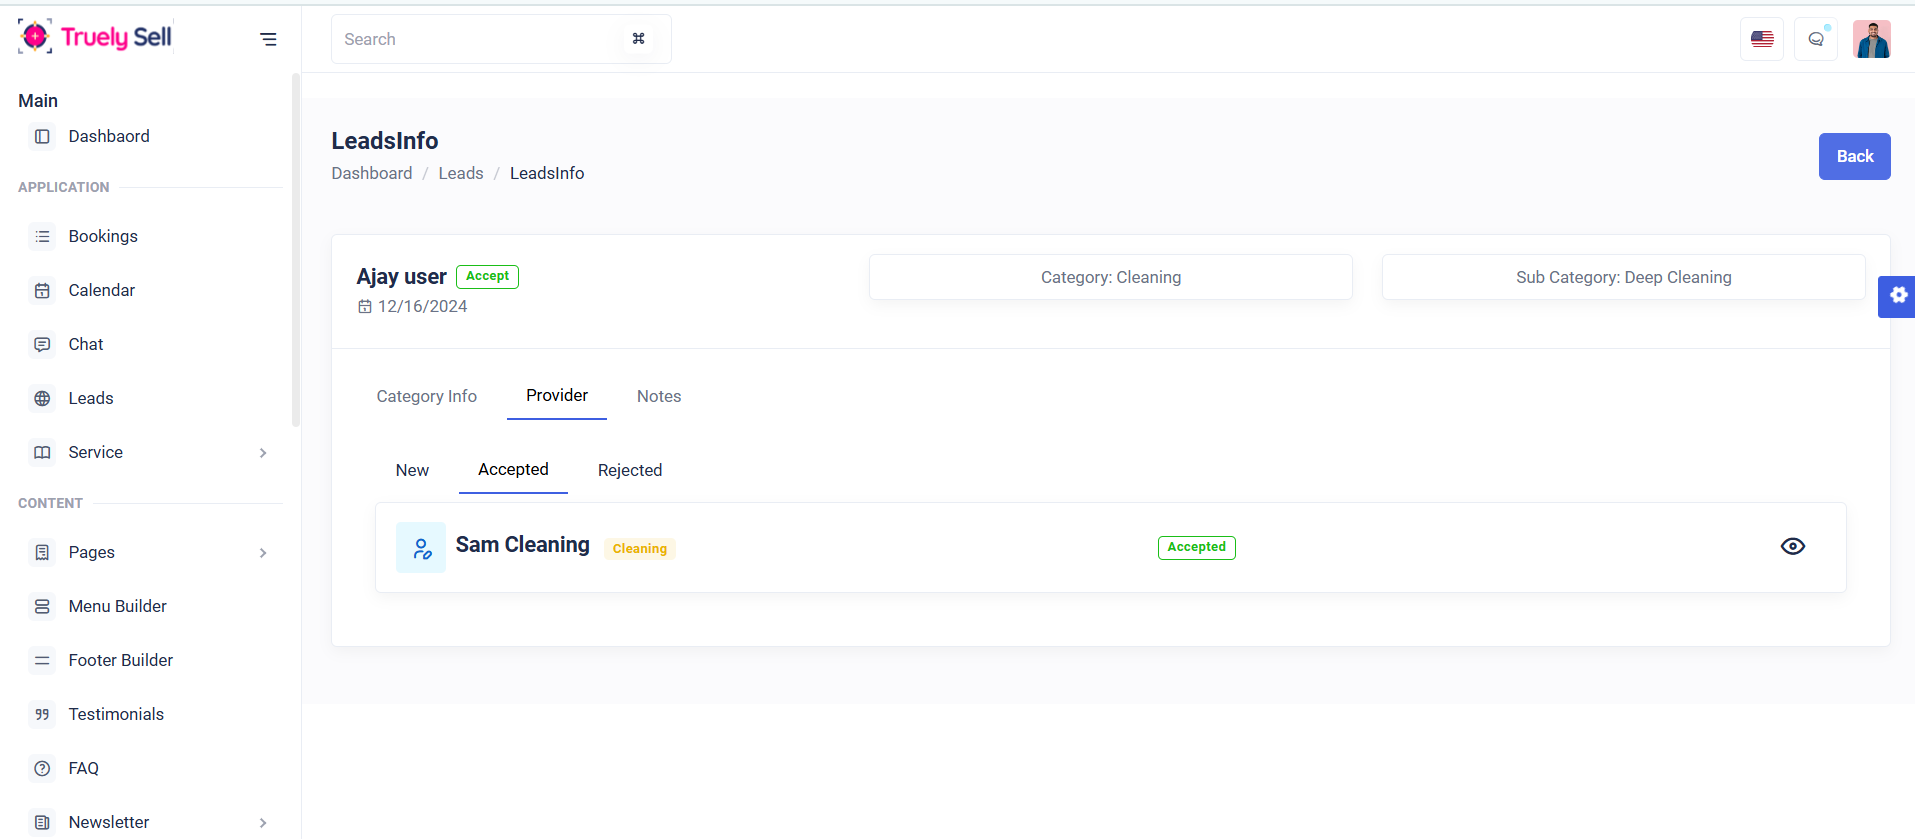Click the Truely Sell logo
This screenshot has height=839, width=1915.
click(95, 37)
